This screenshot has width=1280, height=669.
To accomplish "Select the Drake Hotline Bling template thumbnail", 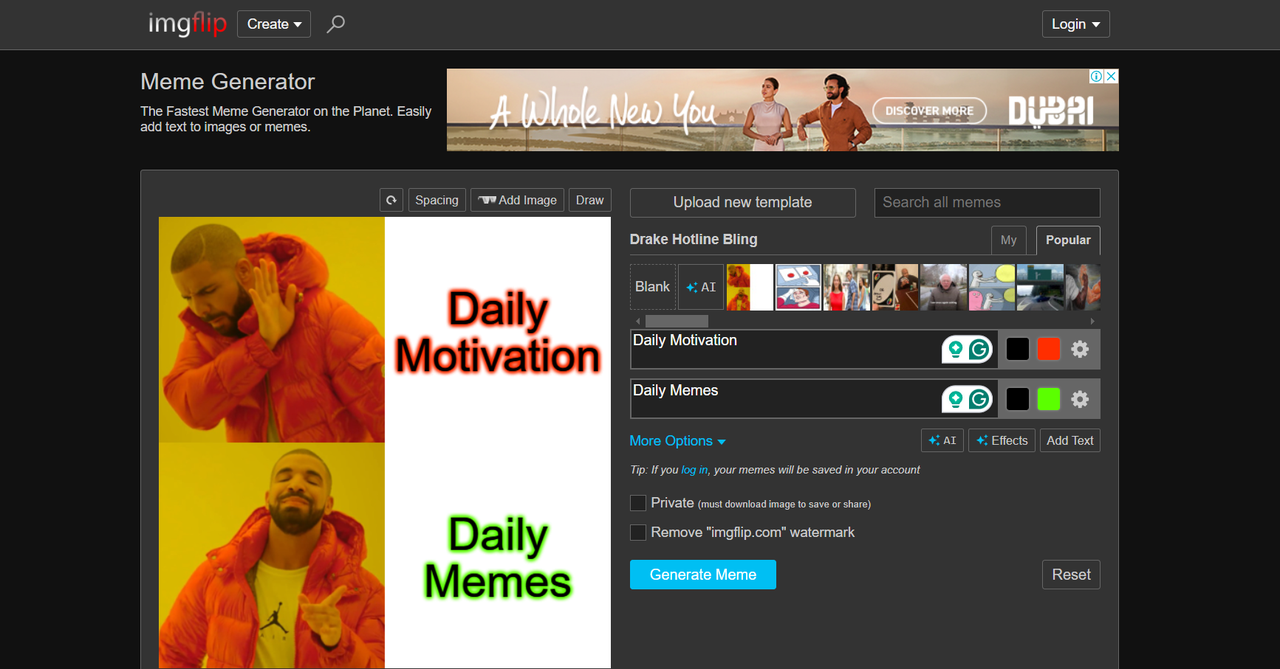I will click(750, 287).
